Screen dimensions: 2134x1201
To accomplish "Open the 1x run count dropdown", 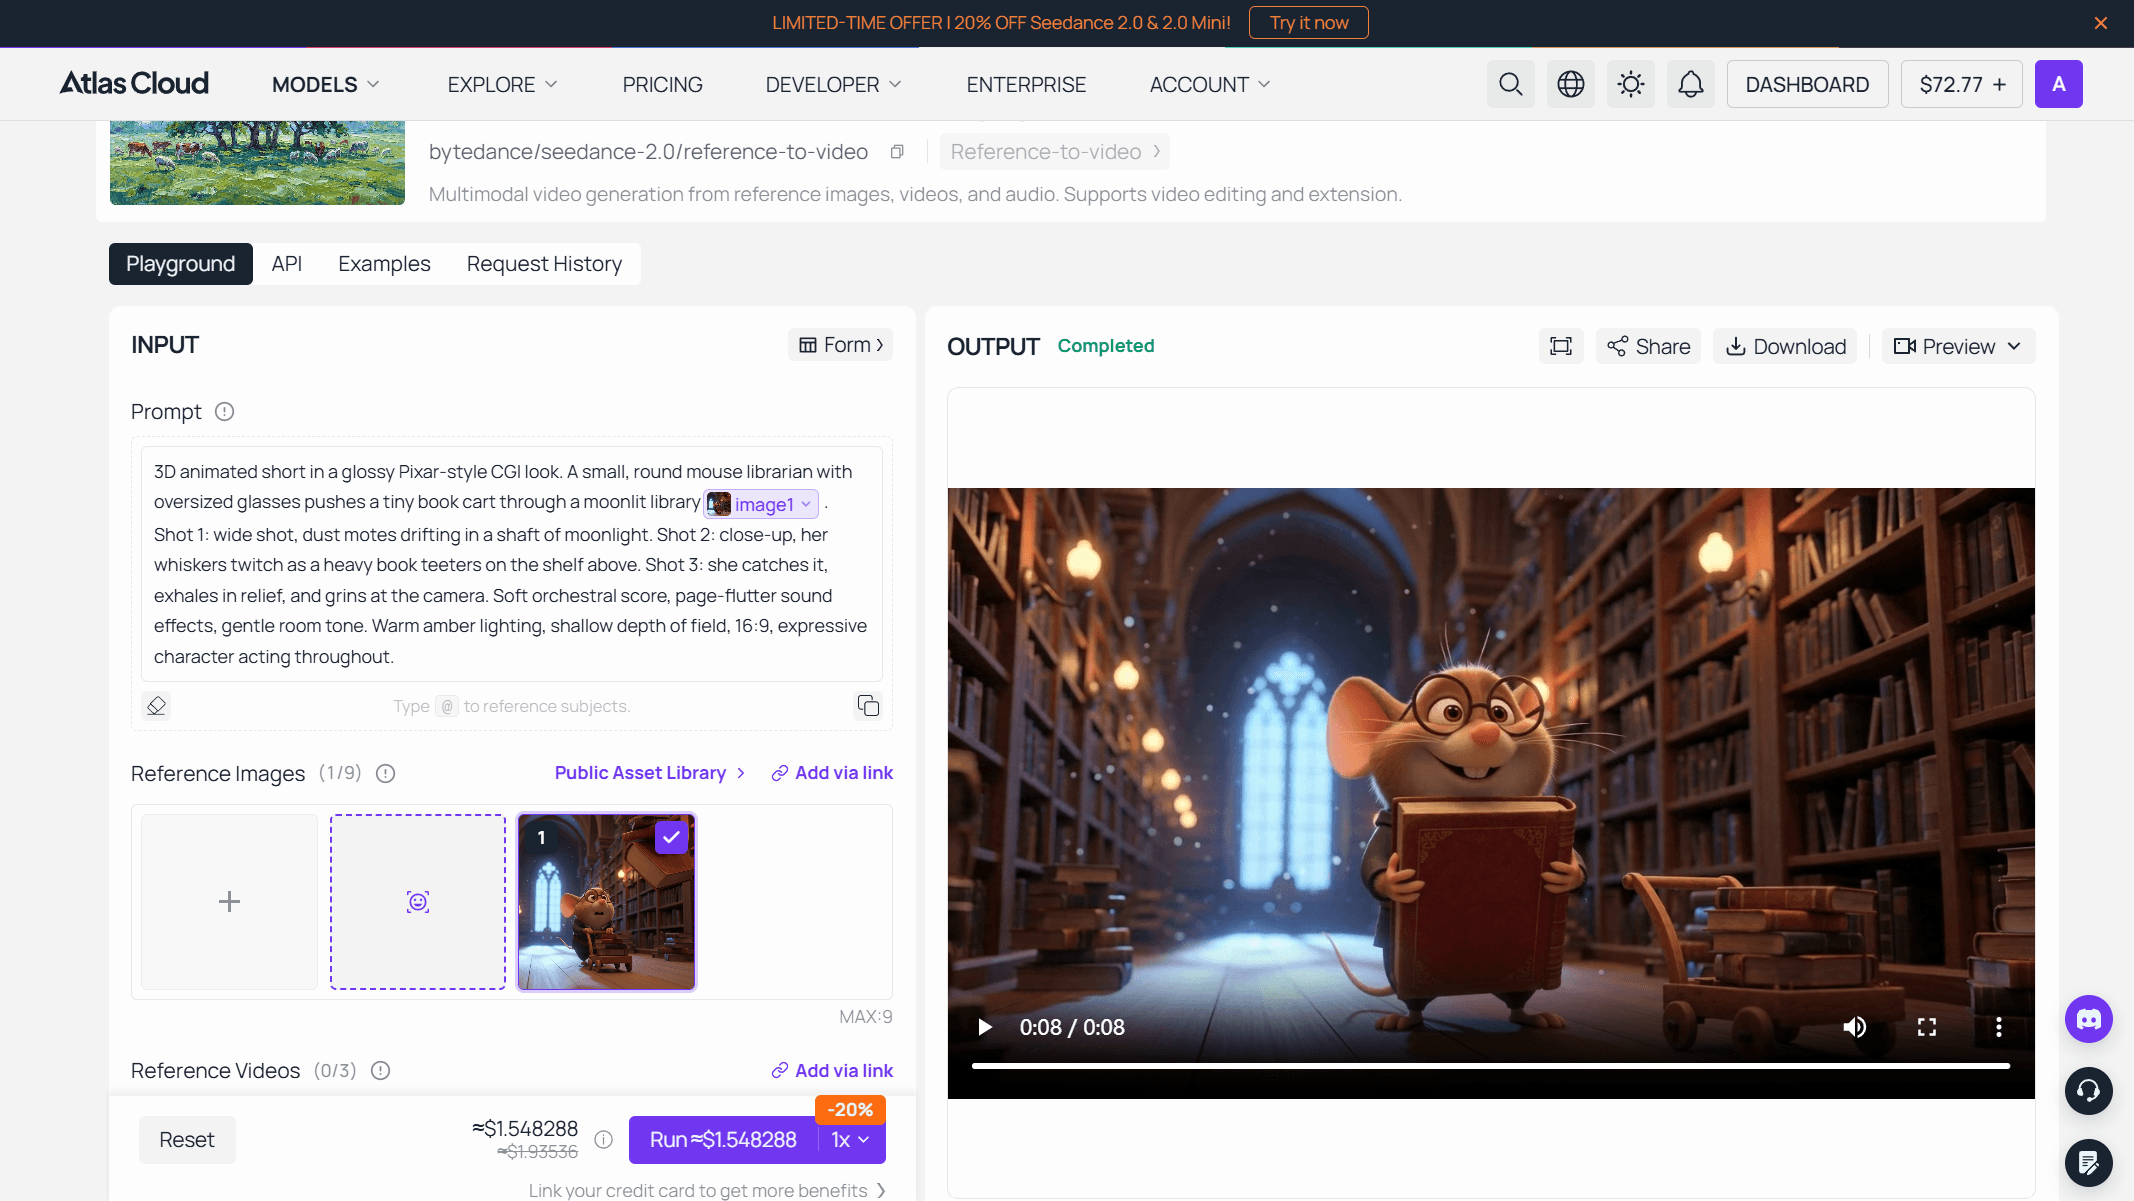I will (851, 1140).
